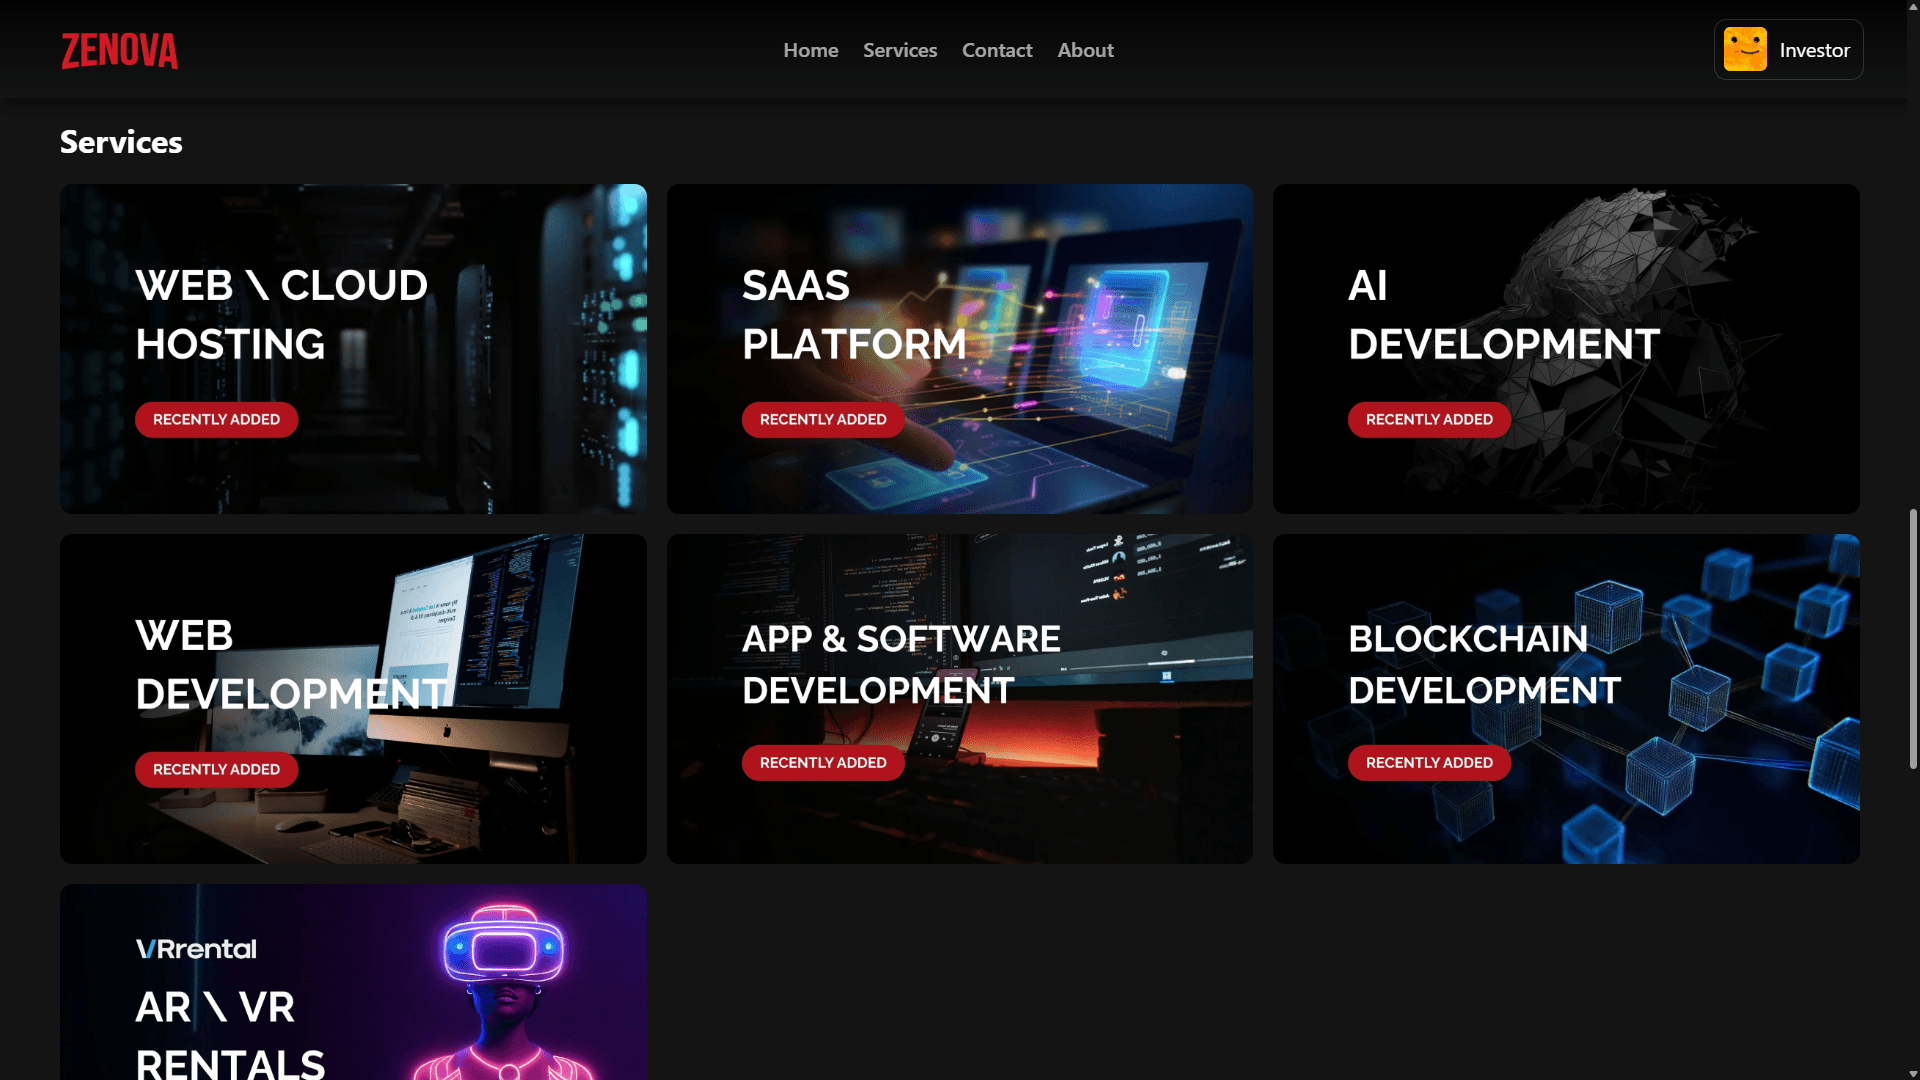Navigate to the About page
Screen dimensions: 1920x1080
click(1085, 50)
